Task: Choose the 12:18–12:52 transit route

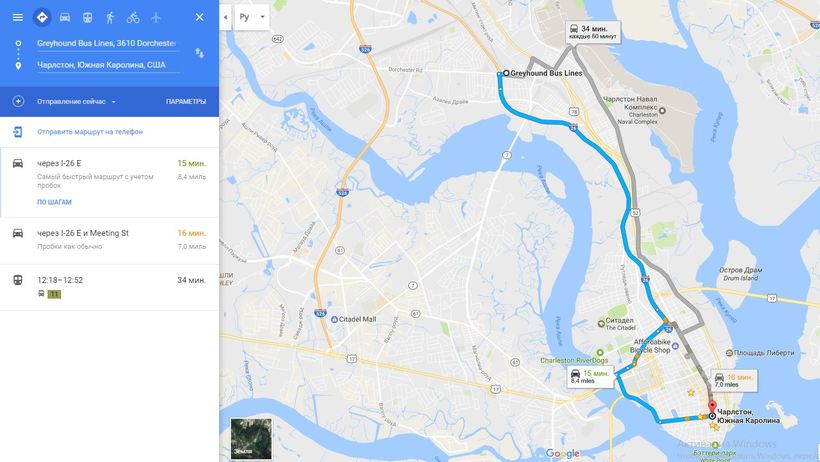Action: pos(109,287)
